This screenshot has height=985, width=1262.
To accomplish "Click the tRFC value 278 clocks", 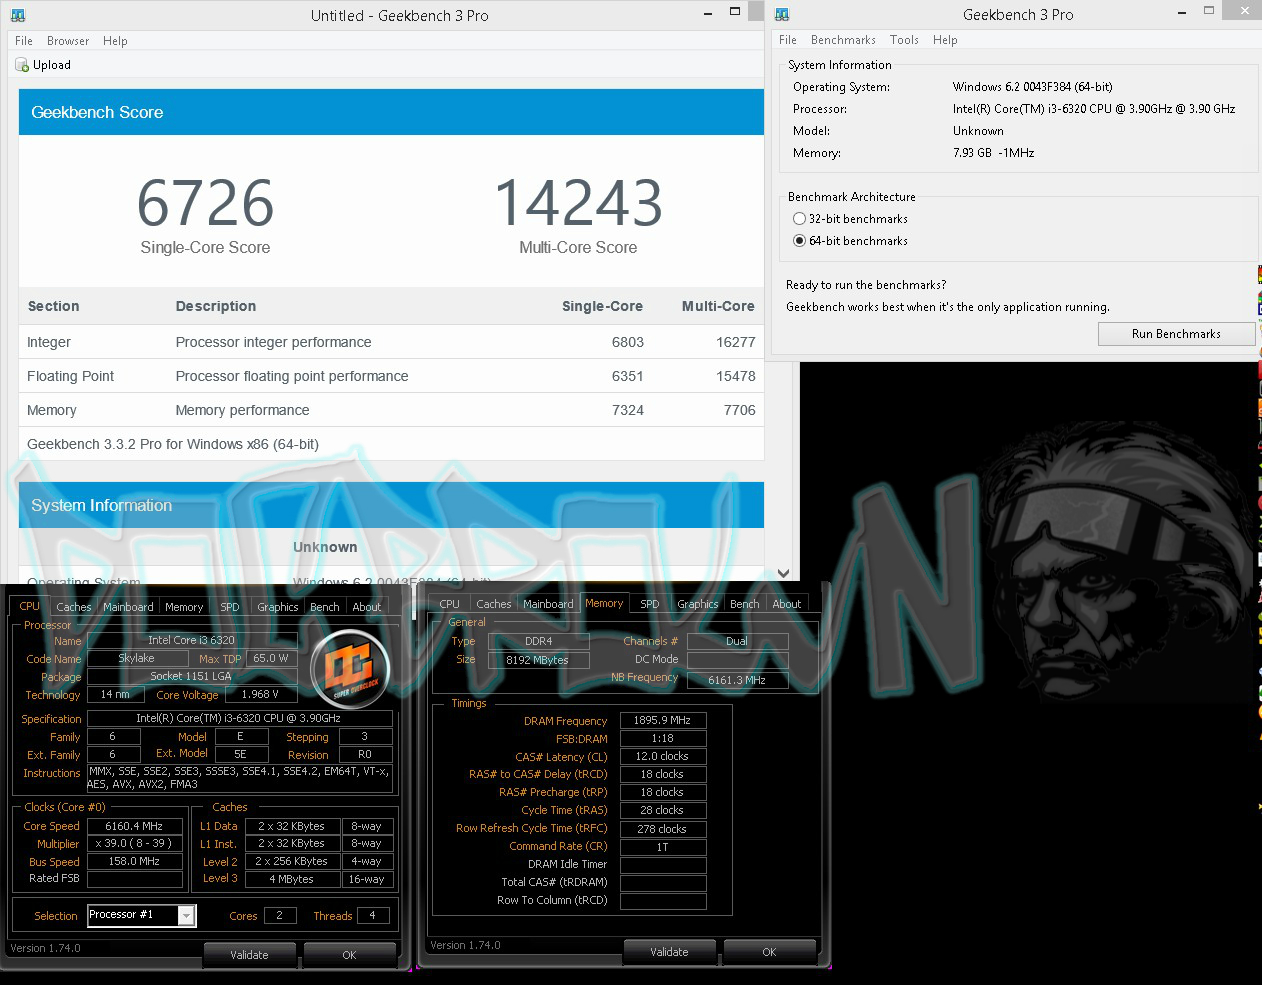I will [x=663, y=829].
